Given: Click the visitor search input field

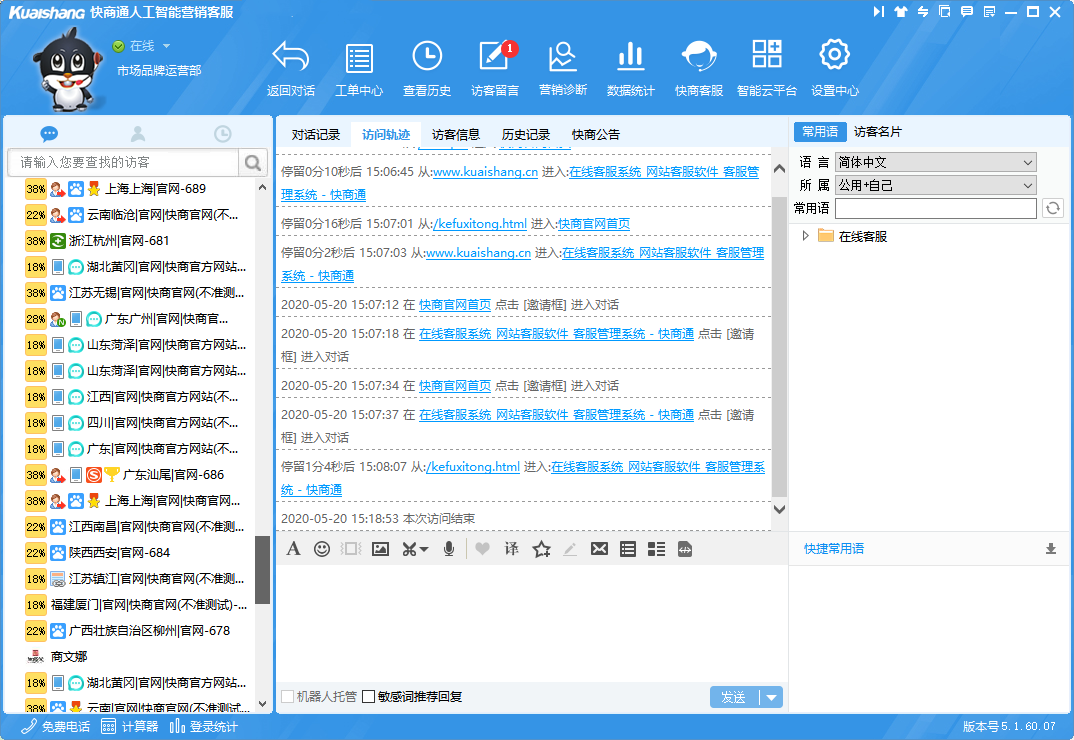Looking at the screenshot, I should [x=124, y=162].
